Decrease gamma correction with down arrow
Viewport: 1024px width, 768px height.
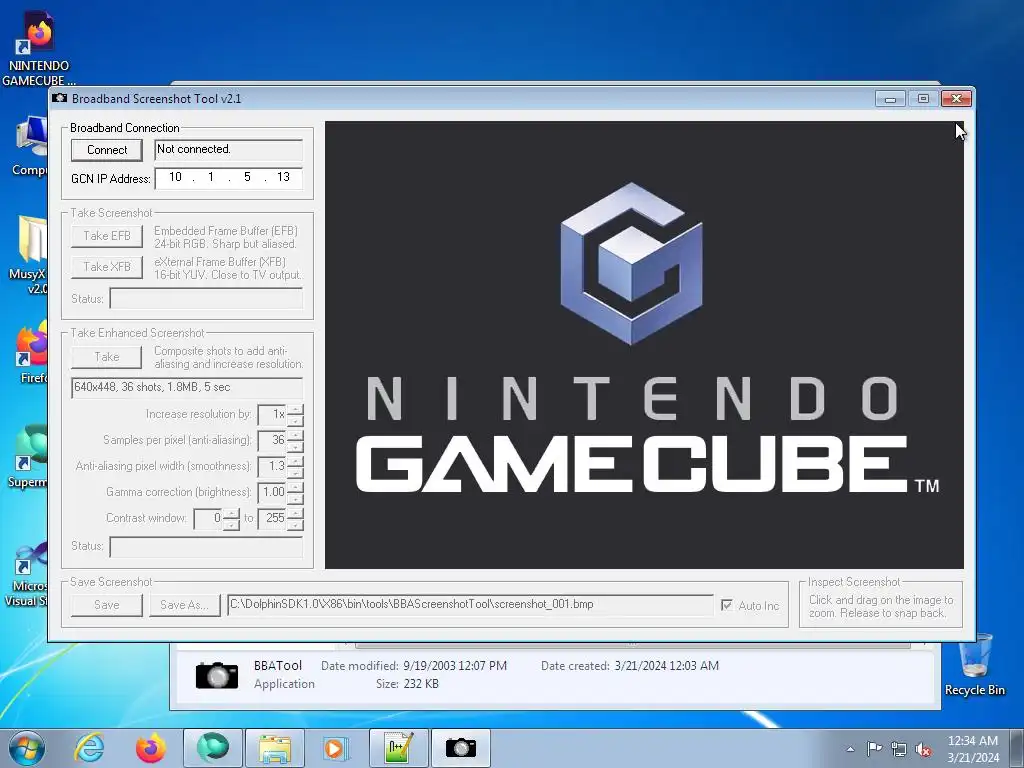[x=295, y=498]
